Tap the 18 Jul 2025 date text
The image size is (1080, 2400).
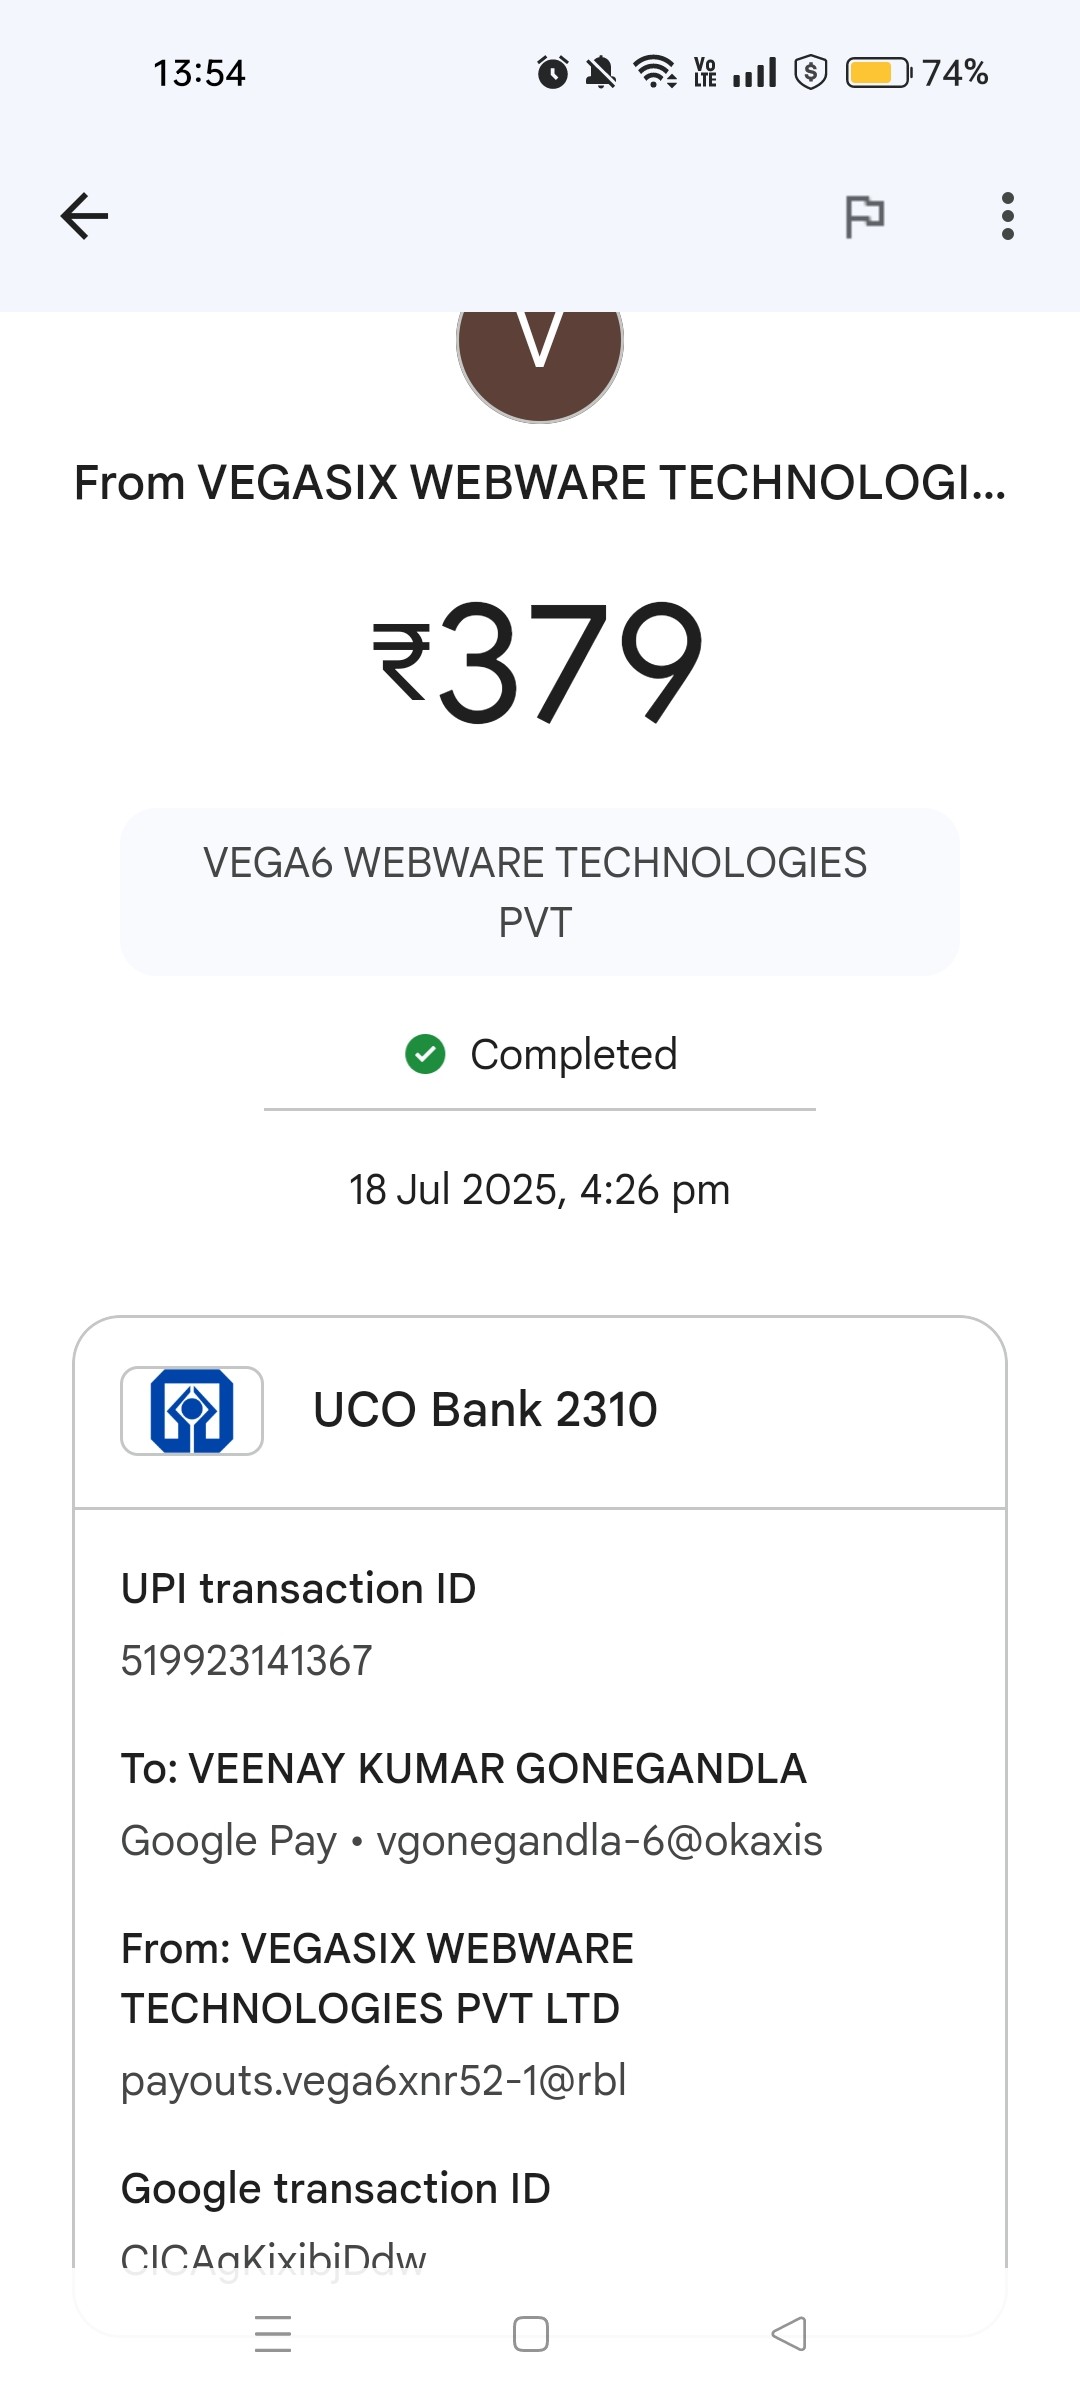point(540,1190)
